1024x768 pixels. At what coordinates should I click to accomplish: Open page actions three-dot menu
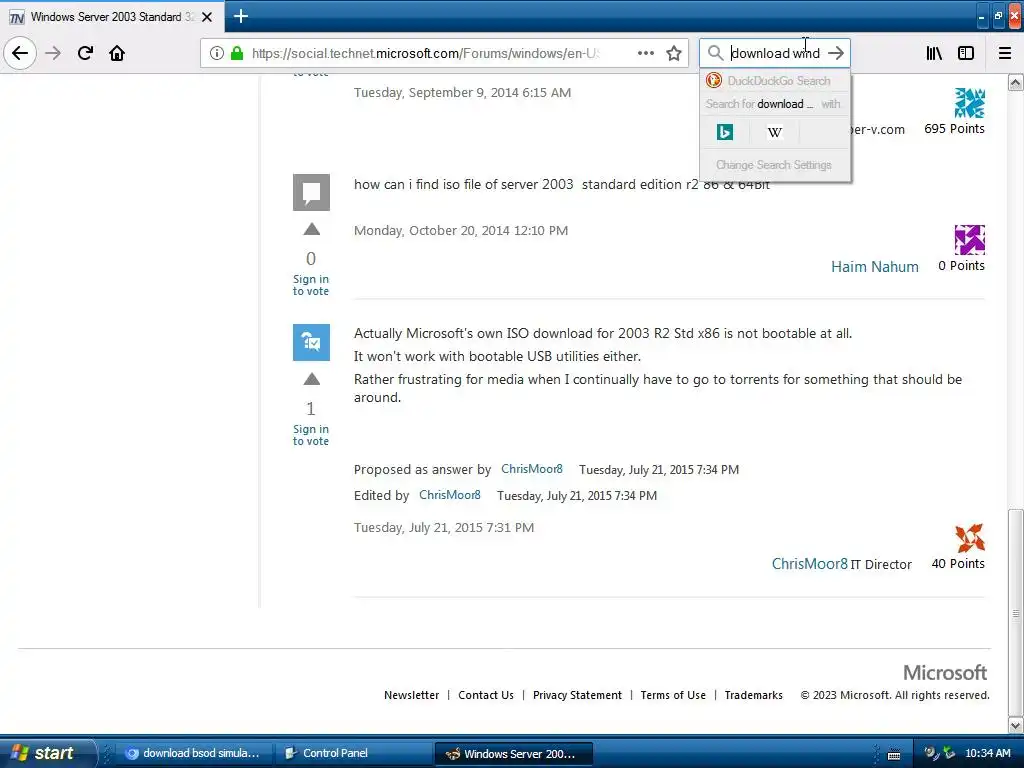click(x=646, y=53)
